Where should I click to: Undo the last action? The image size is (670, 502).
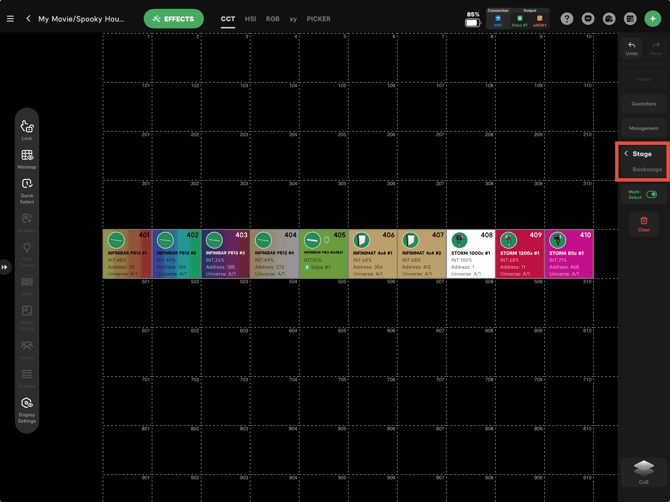(632, 48)
